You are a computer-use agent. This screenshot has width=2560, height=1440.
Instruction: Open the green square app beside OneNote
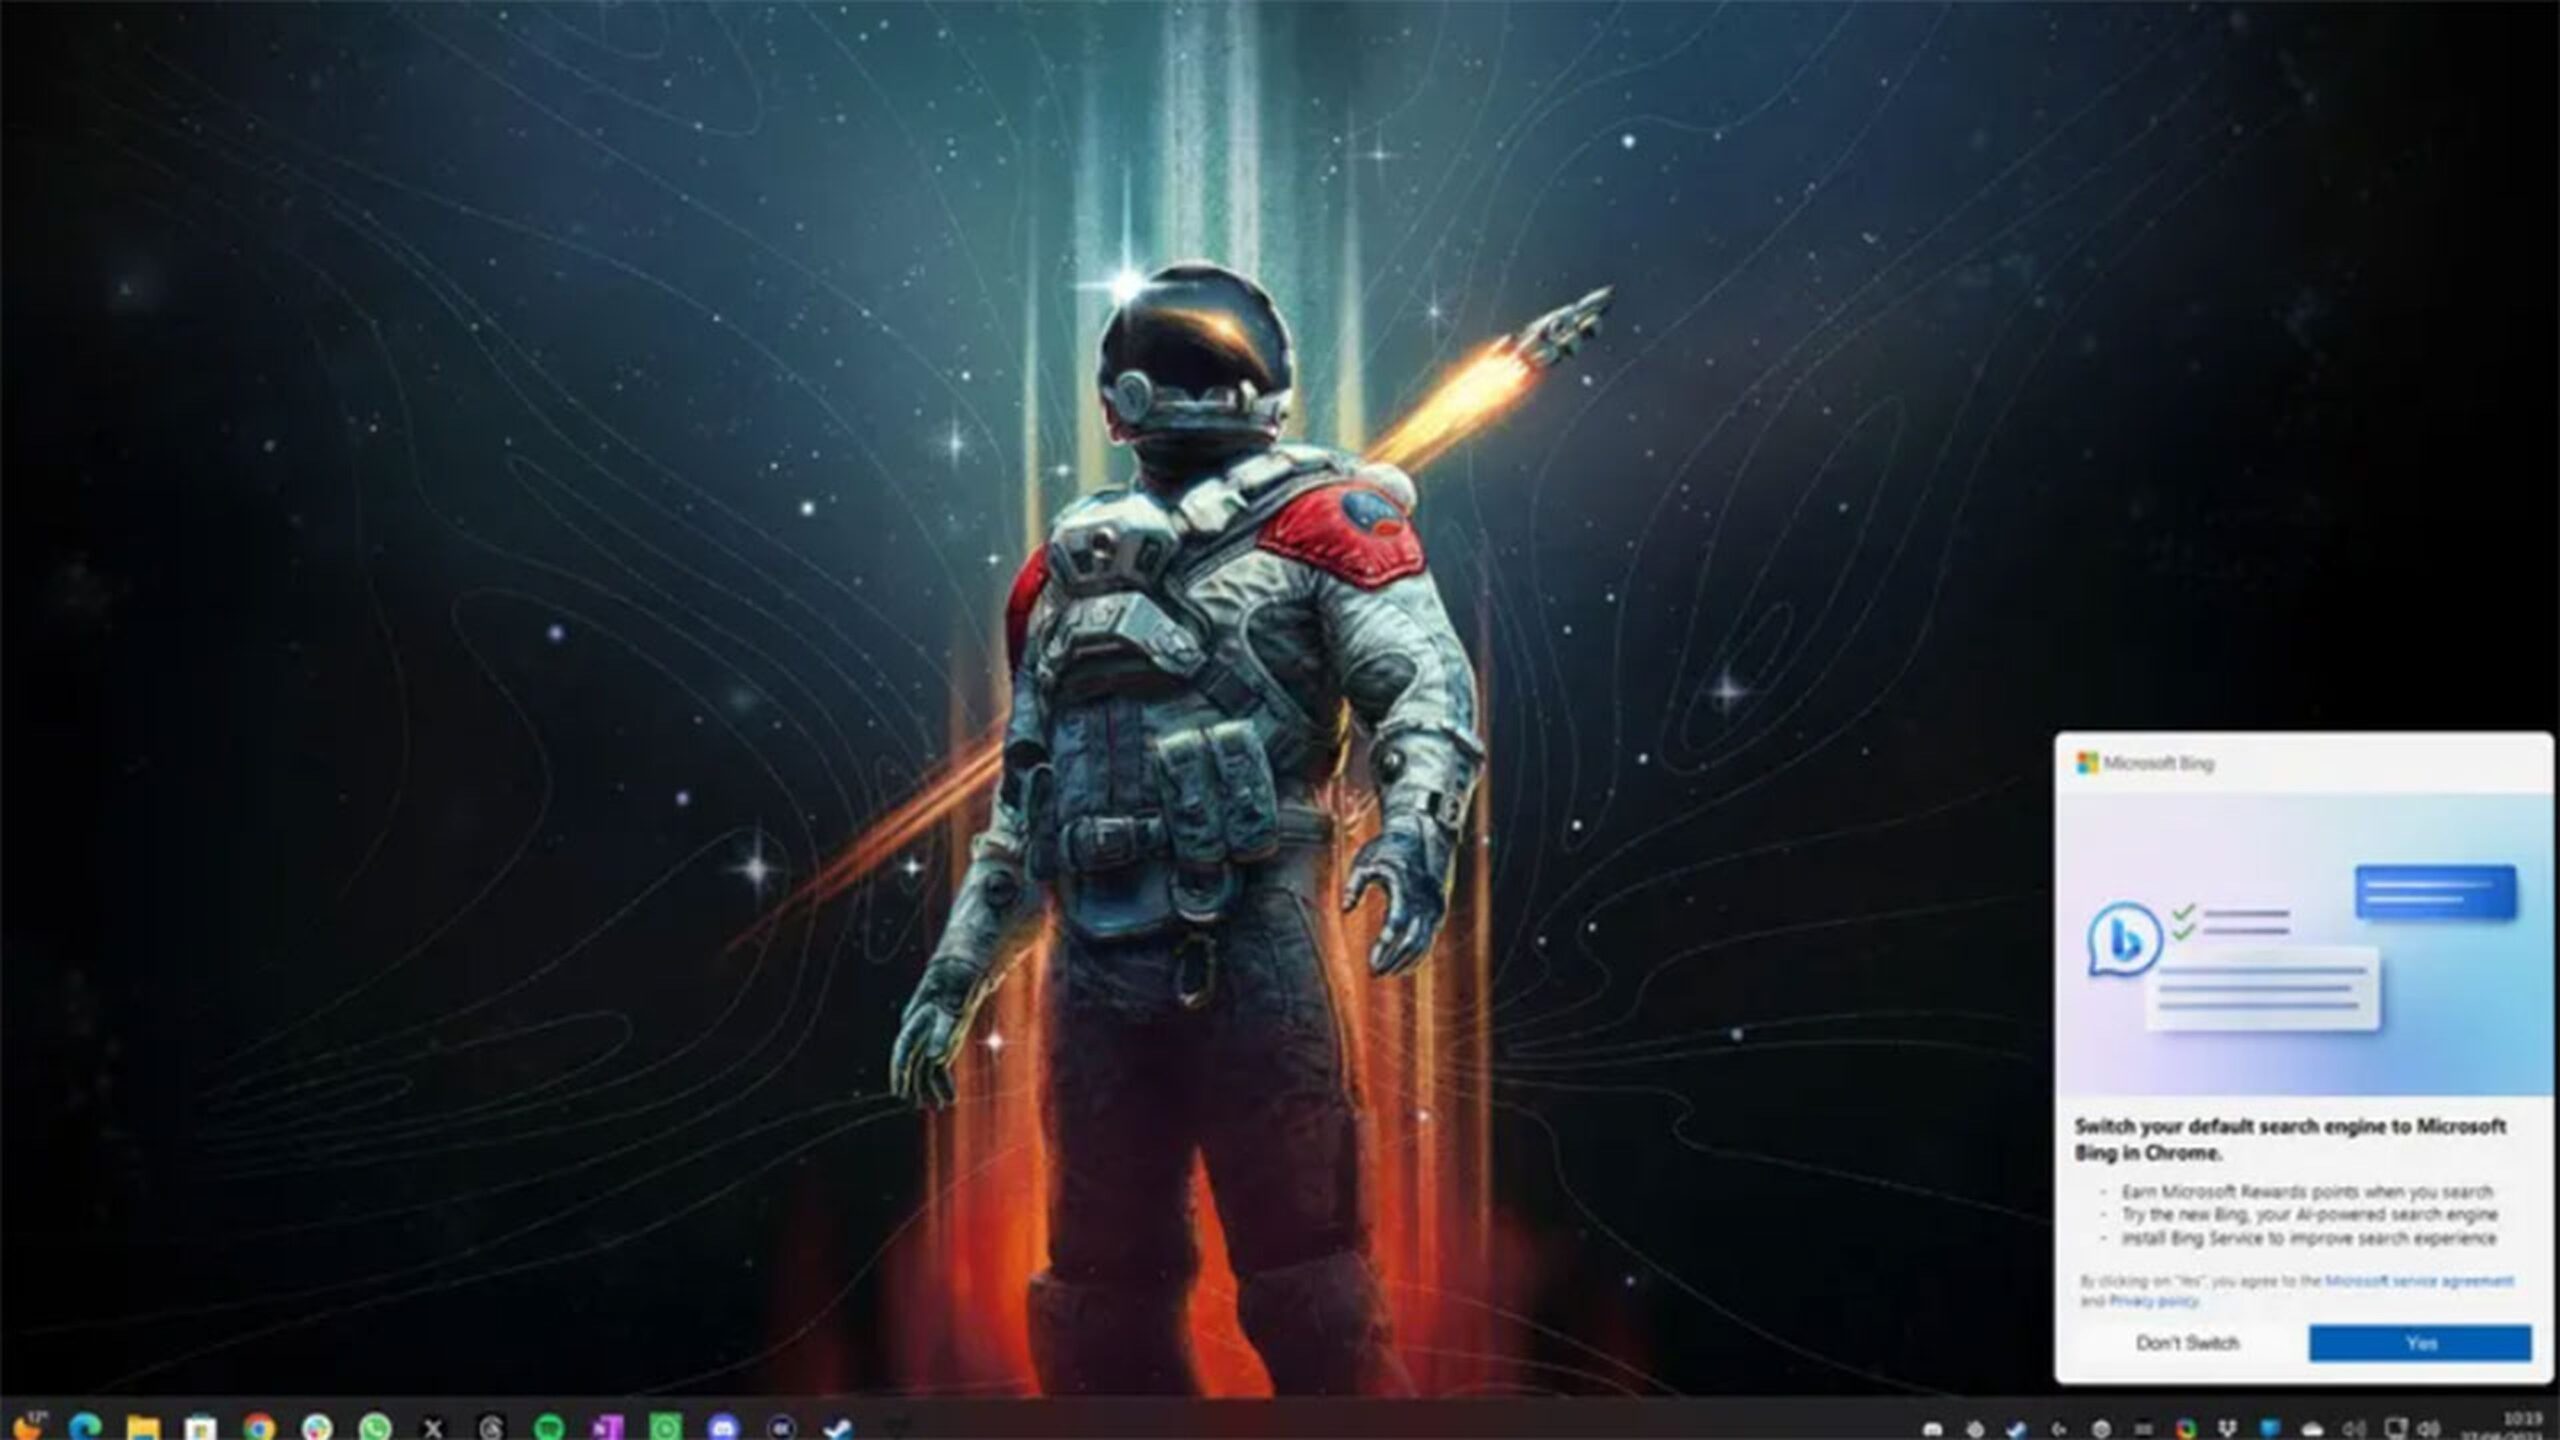[665, 1427]
